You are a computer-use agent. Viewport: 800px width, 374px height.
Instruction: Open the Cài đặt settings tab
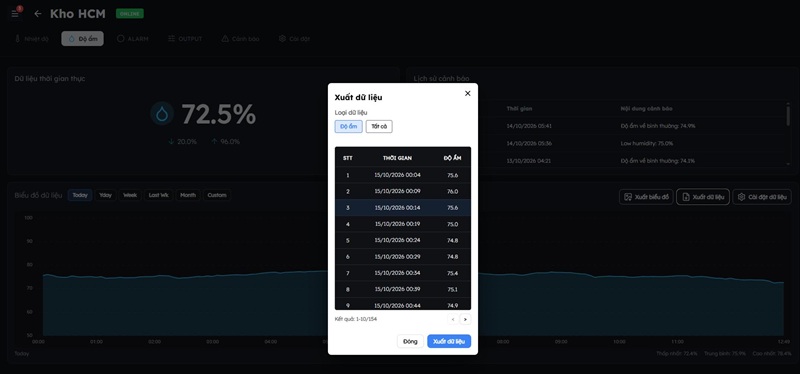tap(294, 39)
